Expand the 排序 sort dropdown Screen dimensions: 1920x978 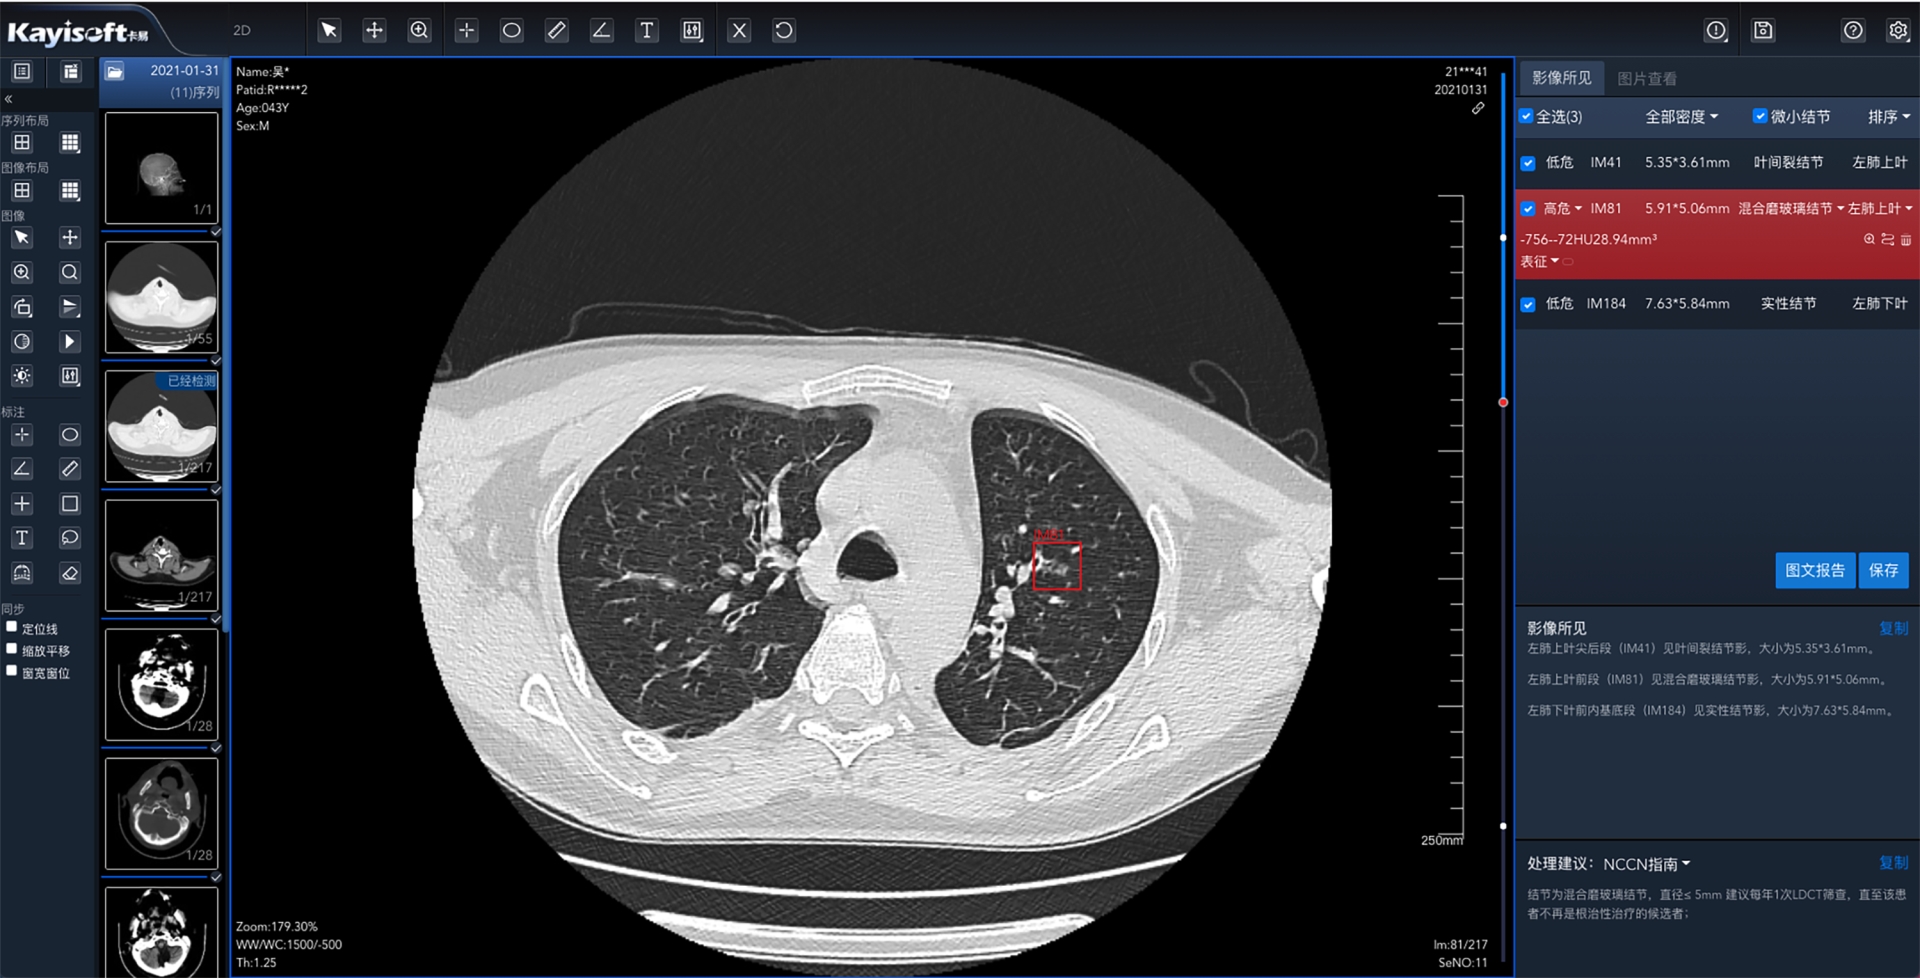[1888, 117]
